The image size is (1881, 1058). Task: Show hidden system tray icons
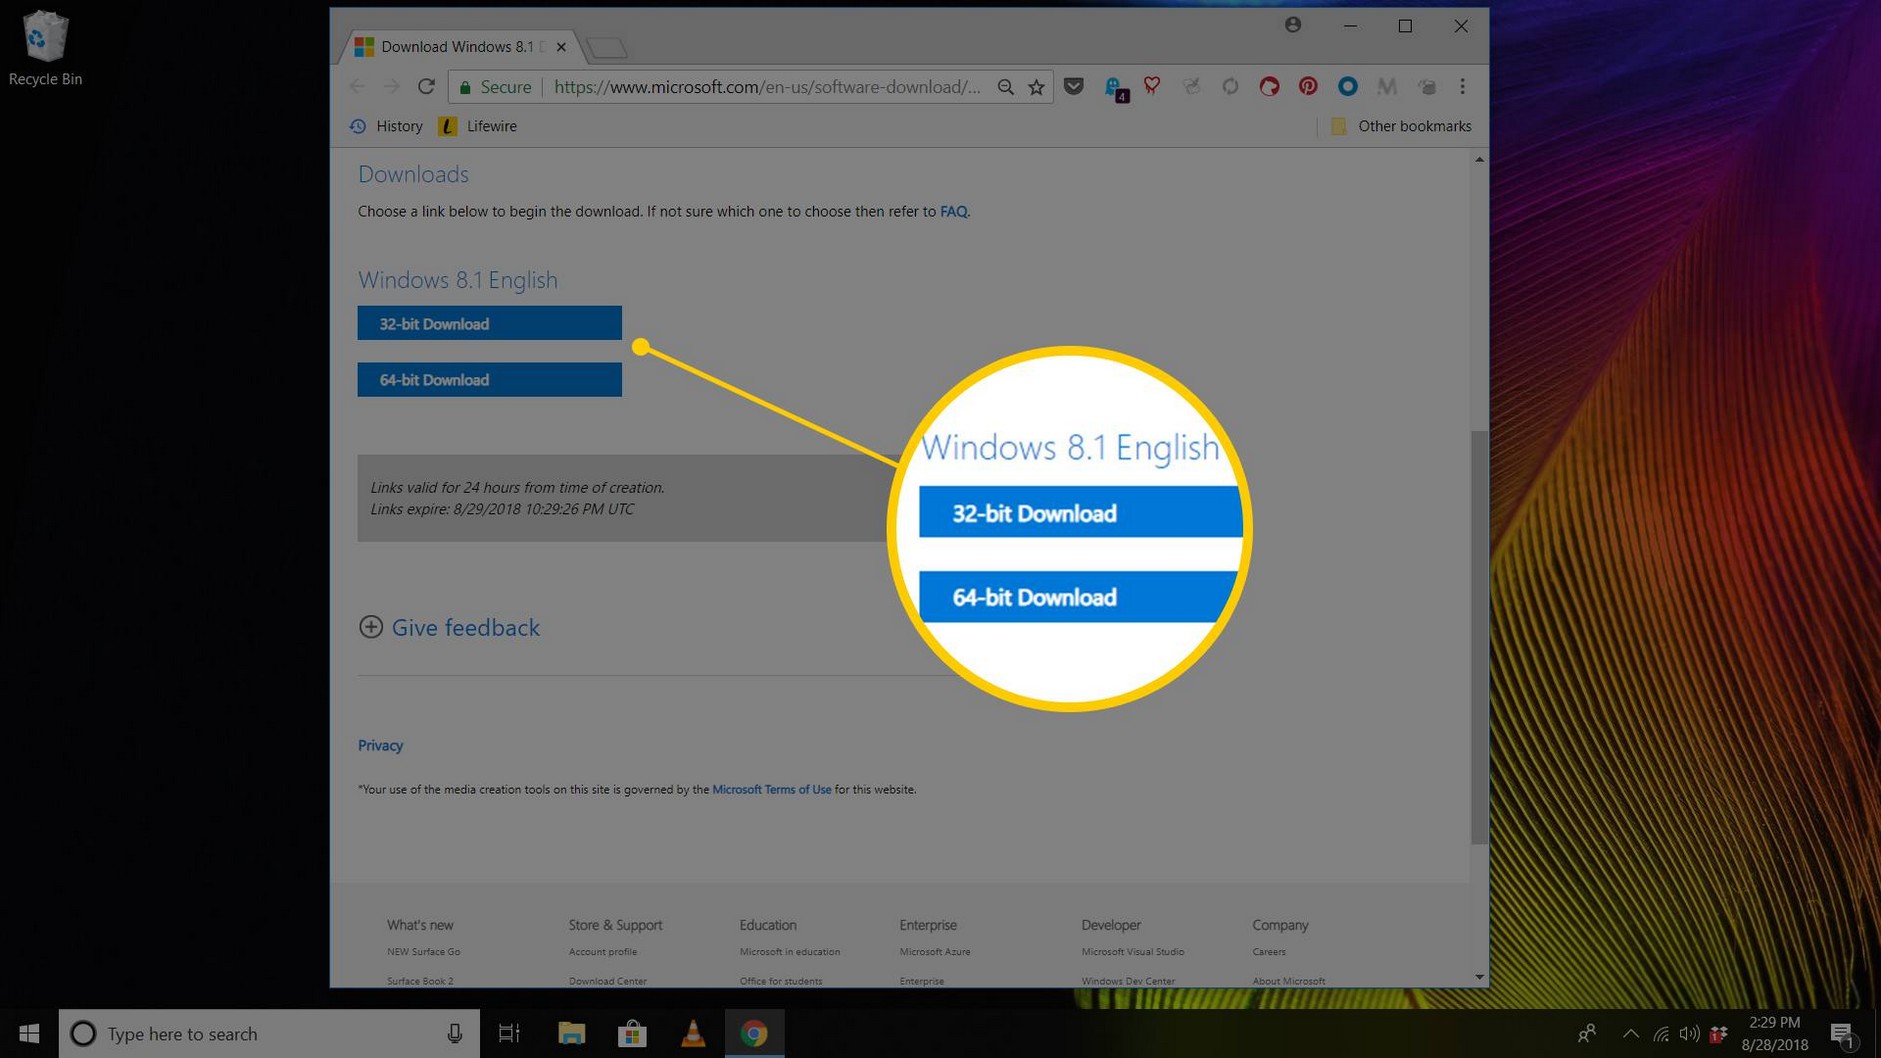pos(1630,1033)
